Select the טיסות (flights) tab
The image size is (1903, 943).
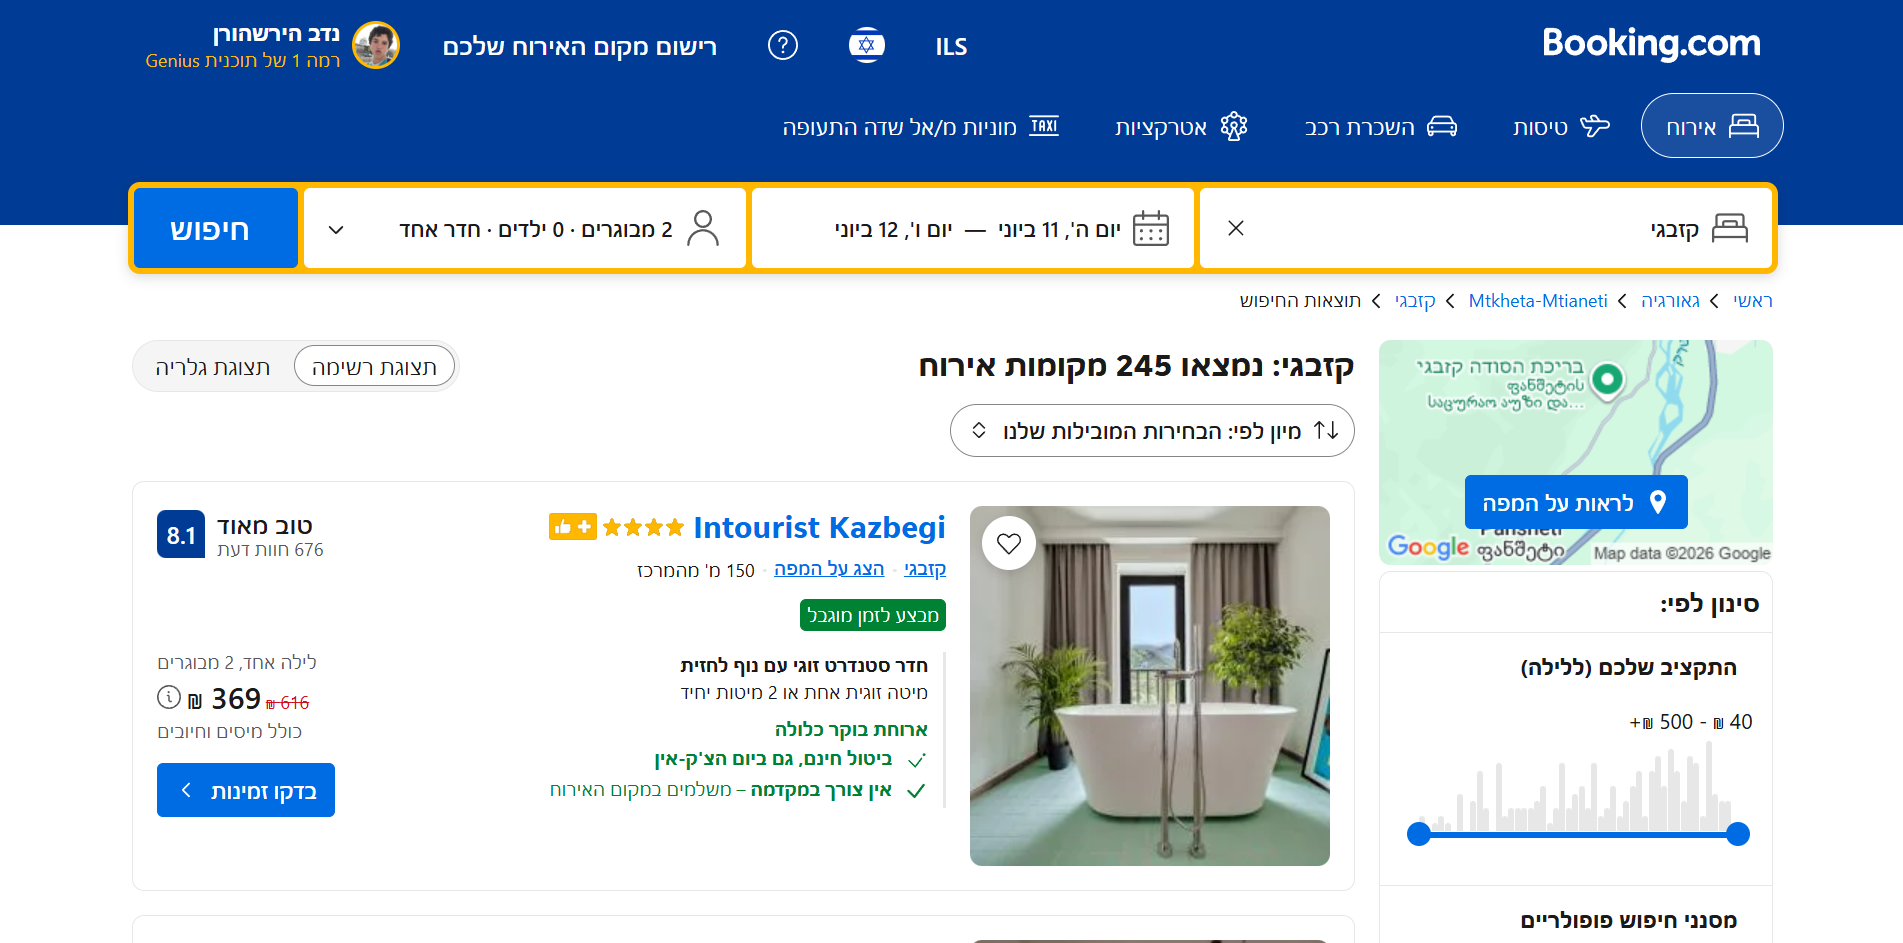pos(1561,126)
